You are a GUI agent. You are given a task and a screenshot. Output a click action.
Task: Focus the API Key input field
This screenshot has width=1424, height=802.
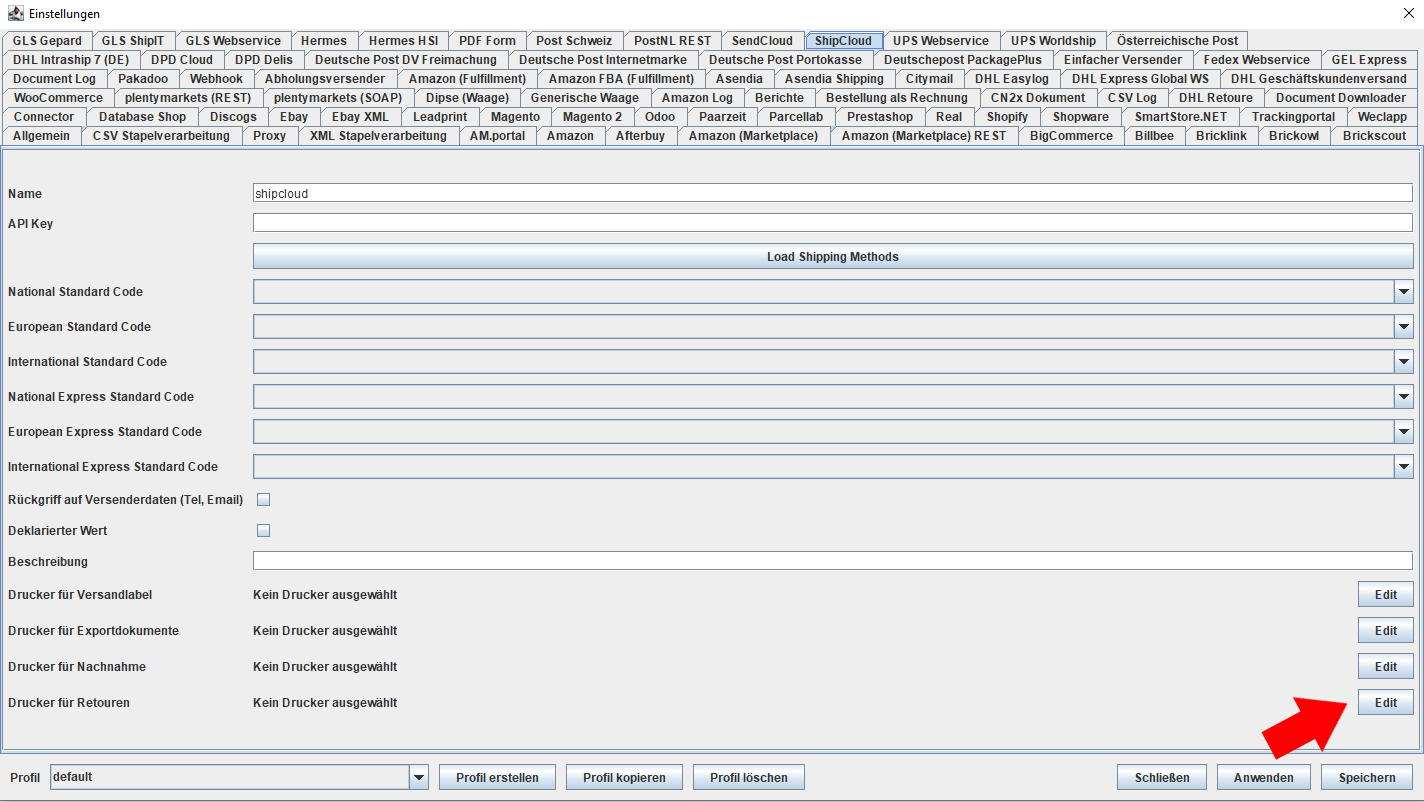[x=833, y=223]
